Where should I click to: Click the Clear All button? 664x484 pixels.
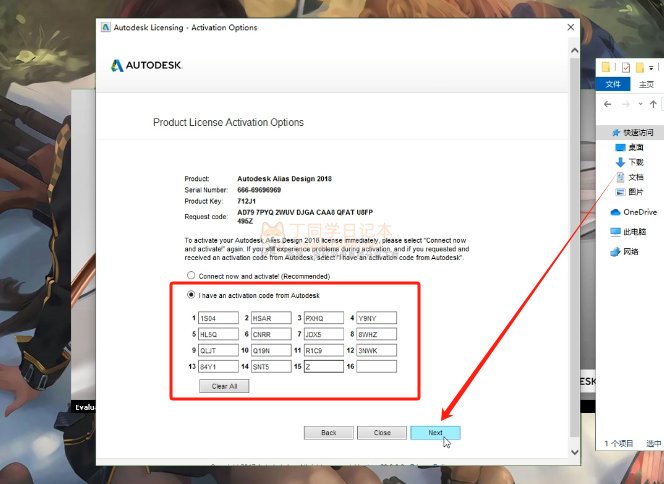click(224, 386)
